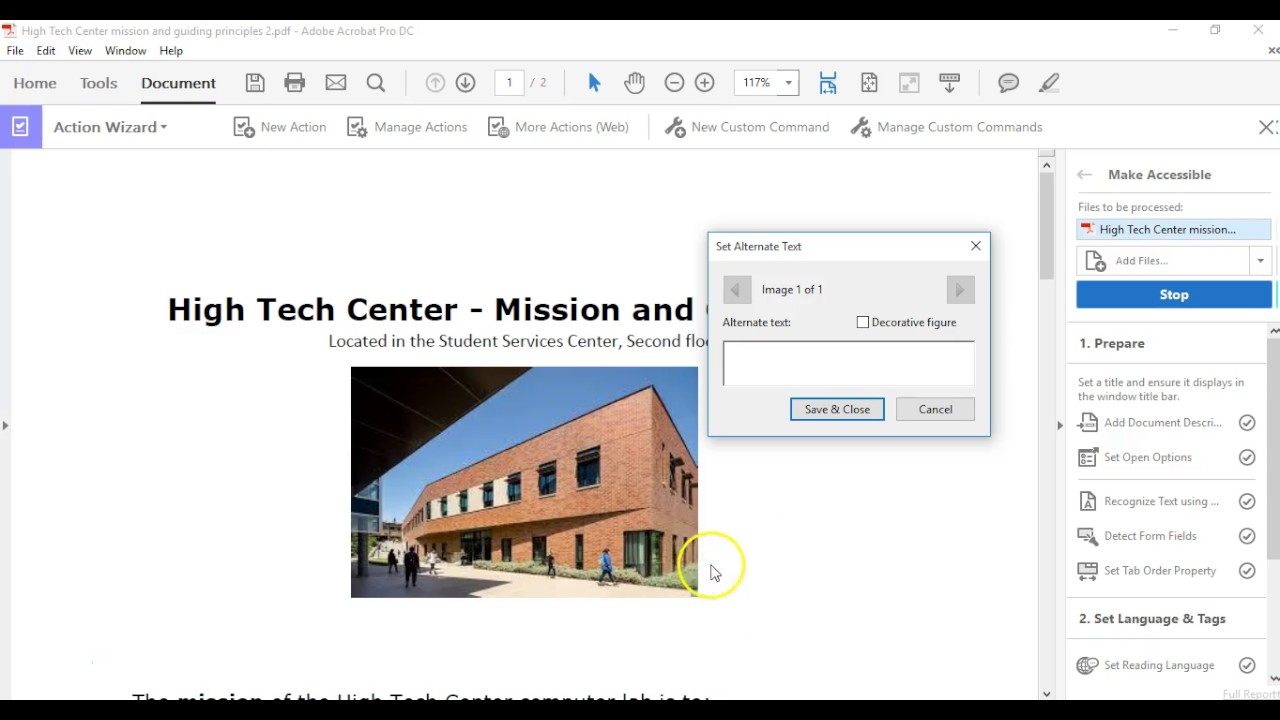Click Cancel in Set Alternate Text dialog
The width and height of the screenshot is (1280, 720).
(936, 409)
